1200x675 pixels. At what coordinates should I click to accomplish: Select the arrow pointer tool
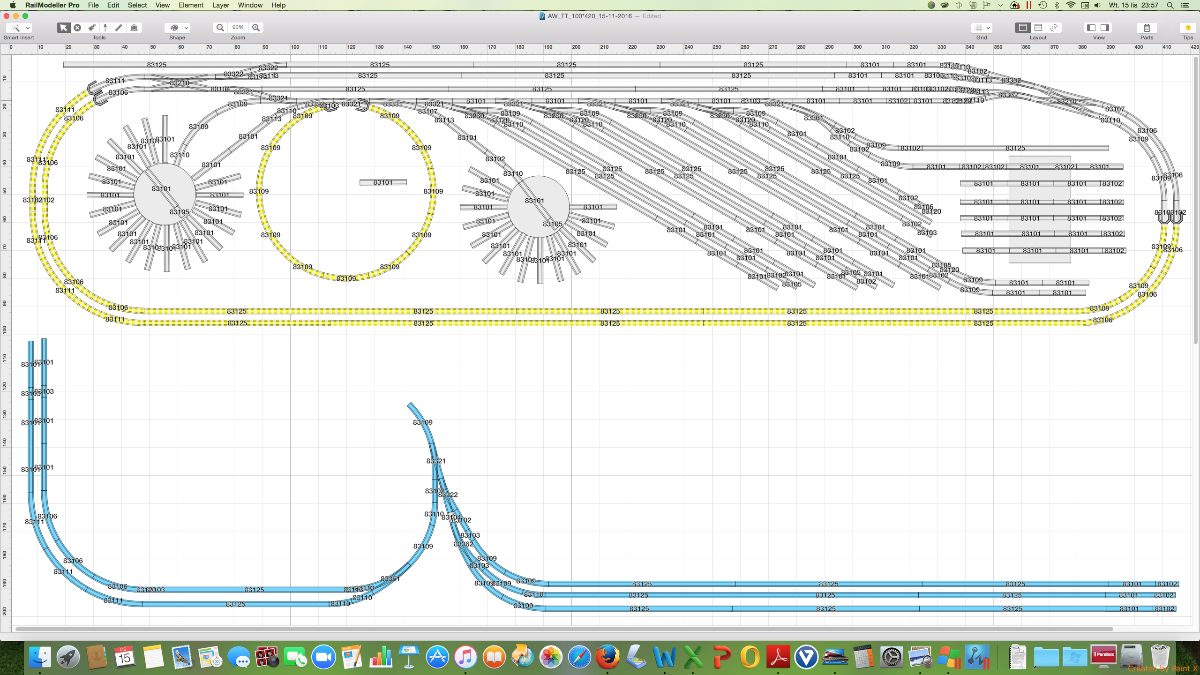[x=63, y=28]
